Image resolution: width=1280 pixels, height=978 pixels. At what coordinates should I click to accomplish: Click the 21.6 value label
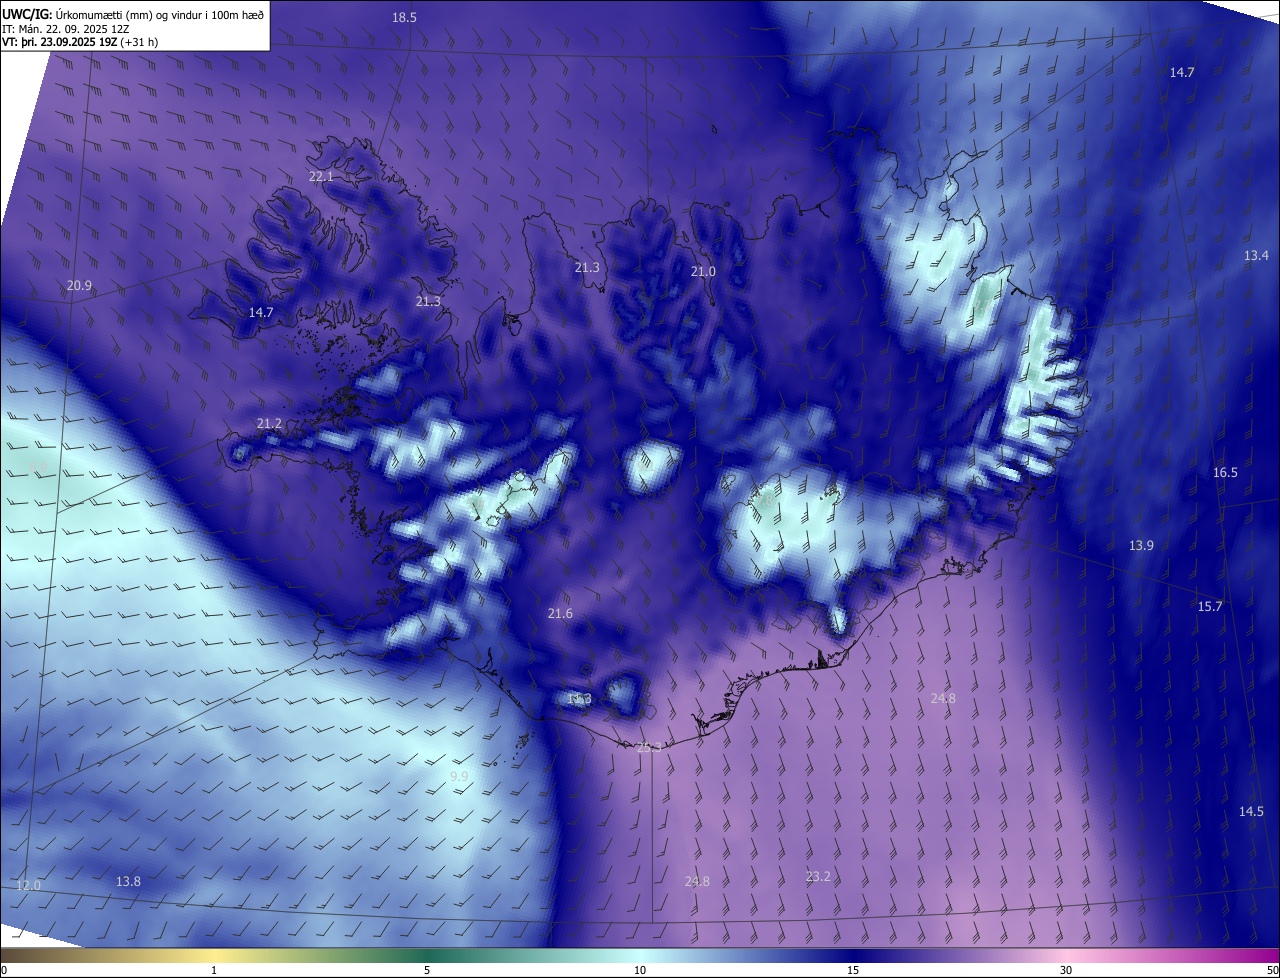coord(560,613)
